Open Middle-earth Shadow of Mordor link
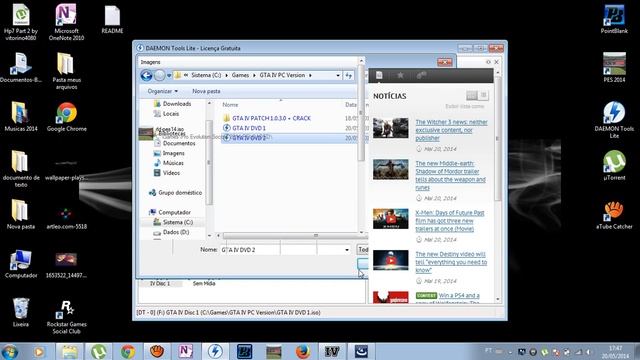 [x=451, y=176]
